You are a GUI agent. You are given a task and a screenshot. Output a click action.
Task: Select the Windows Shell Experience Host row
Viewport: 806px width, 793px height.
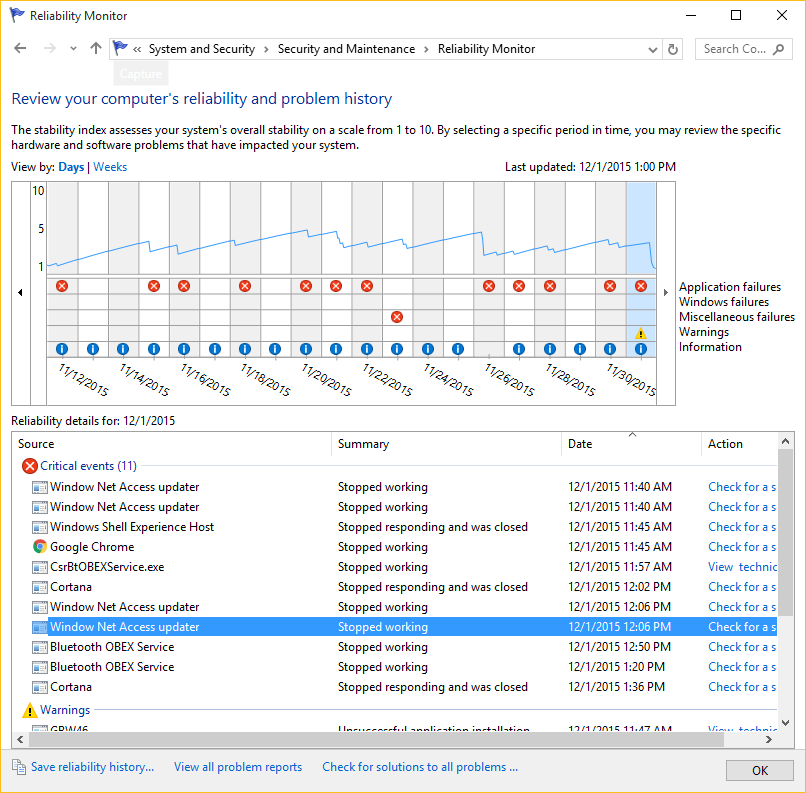pyautogui.click(x=404, y=527)
